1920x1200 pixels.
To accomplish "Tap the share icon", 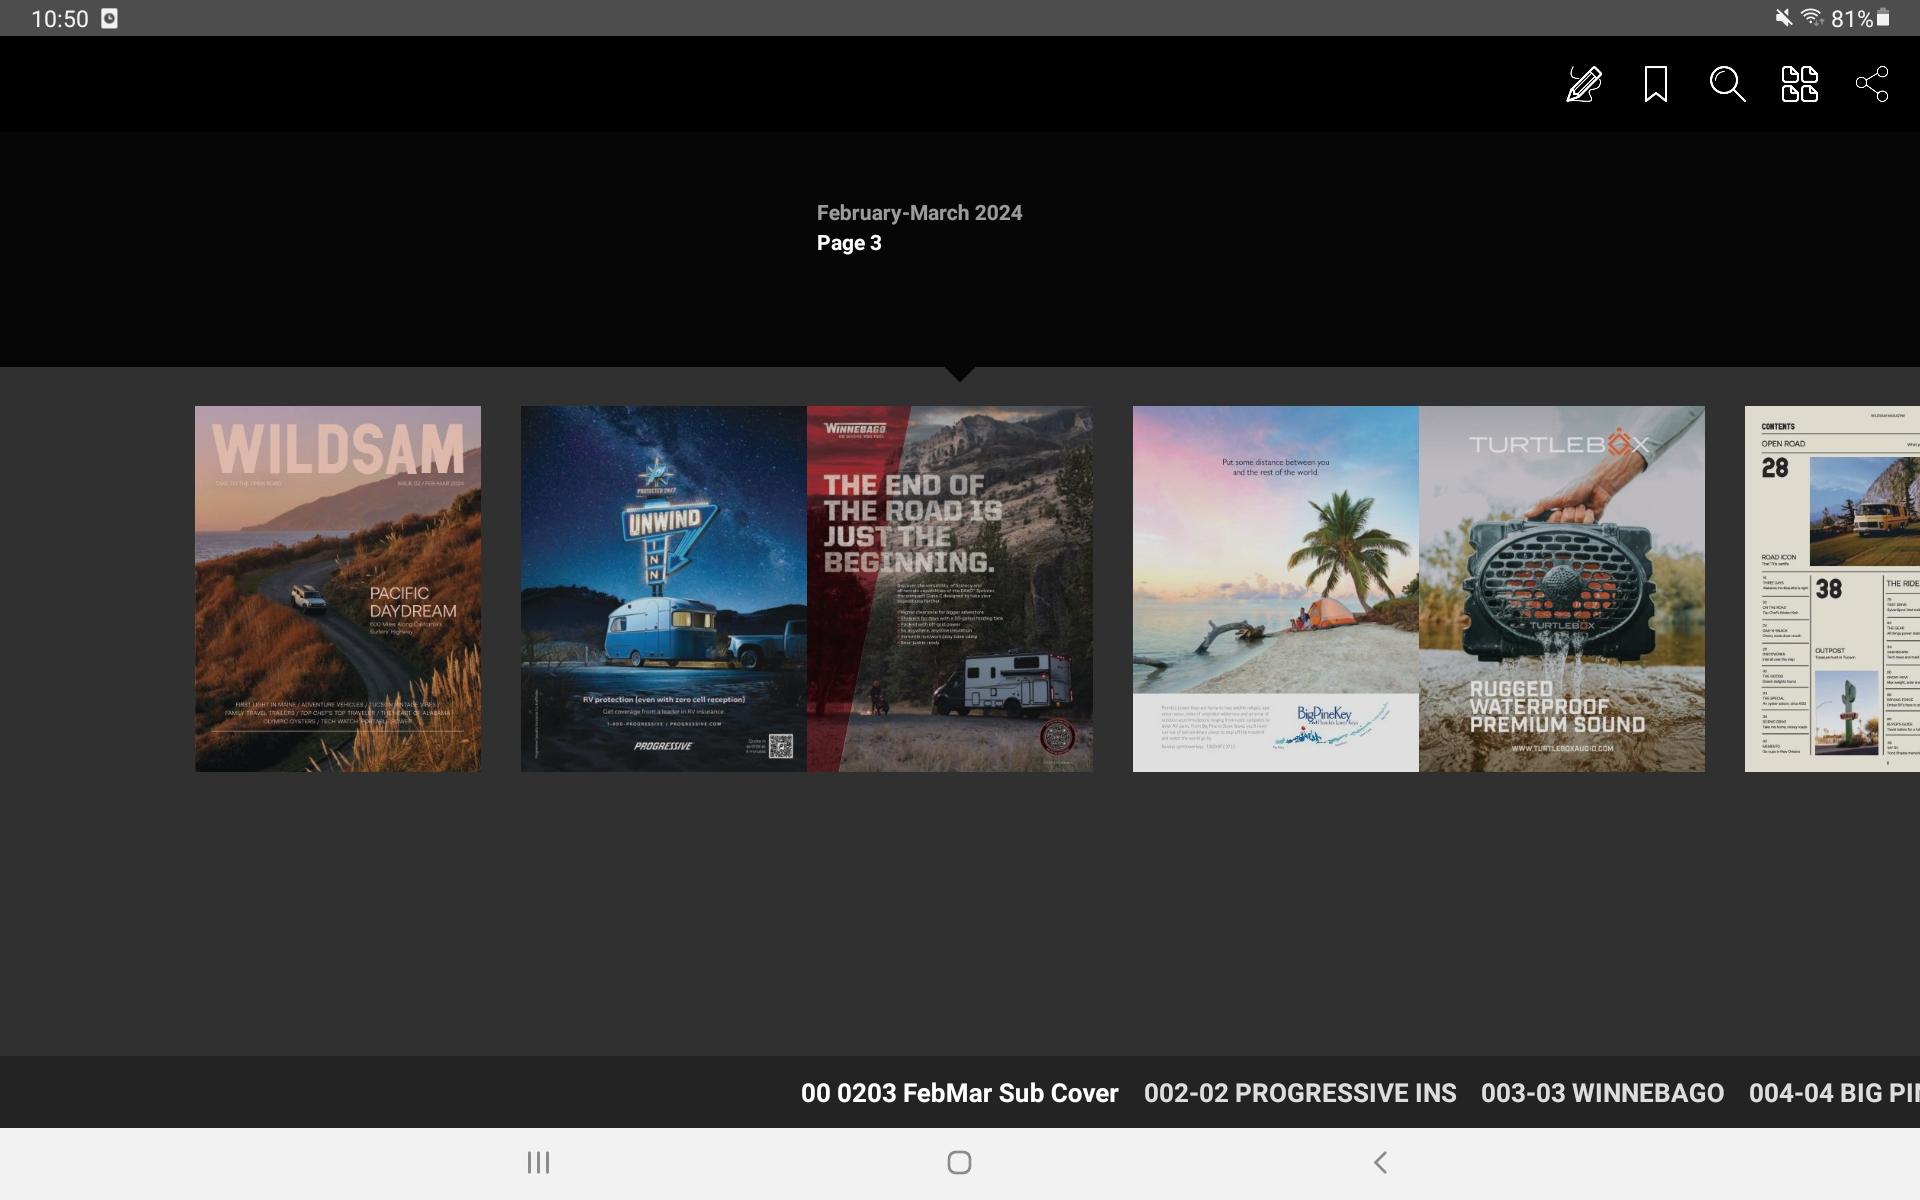I will pyautogui.click(x=1872, y=84).
